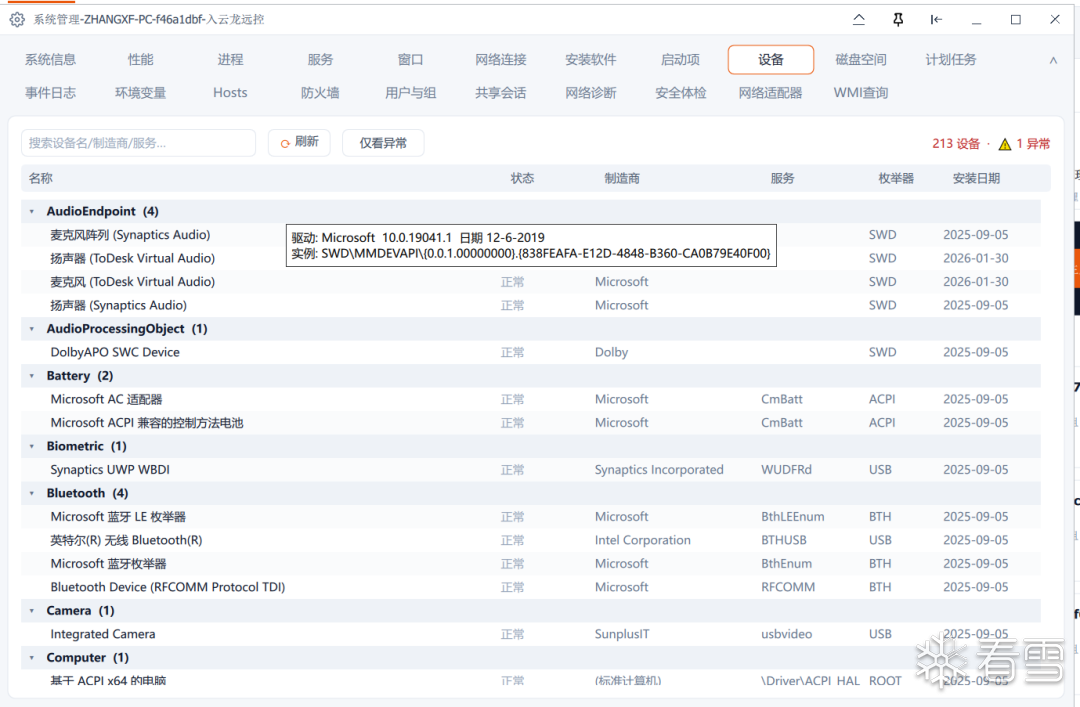Go to the 共享会话 tab
1080x707 pixels.
501,92
